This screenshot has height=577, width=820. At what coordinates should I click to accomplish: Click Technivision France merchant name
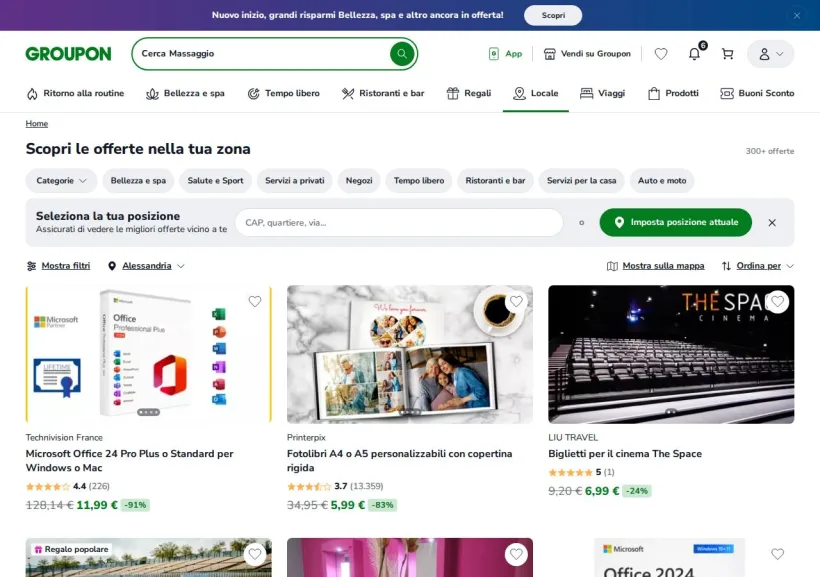[x=64, y=437]
